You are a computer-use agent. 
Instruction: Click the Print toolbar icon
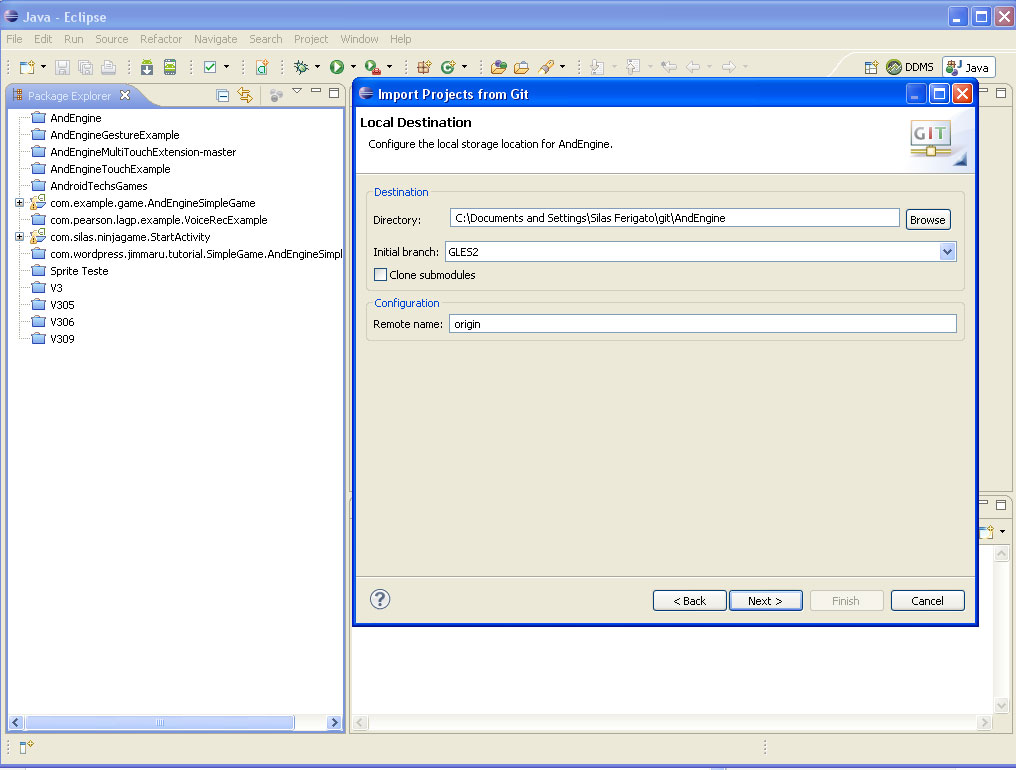(x=109, y=67)
